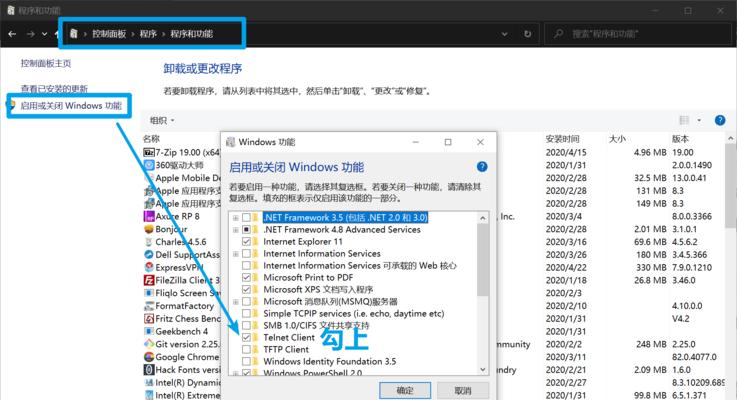Open 查看已安装的更新 link
Screen dimensions: 737x400
click(x=54, y=88)
